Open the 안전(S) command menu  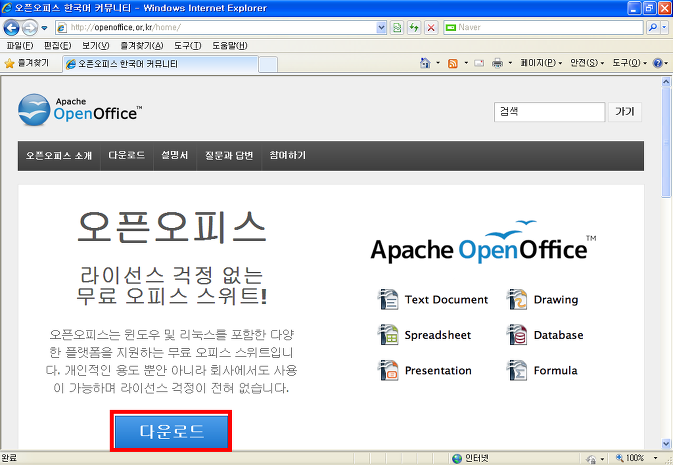[x=587, y=63]
